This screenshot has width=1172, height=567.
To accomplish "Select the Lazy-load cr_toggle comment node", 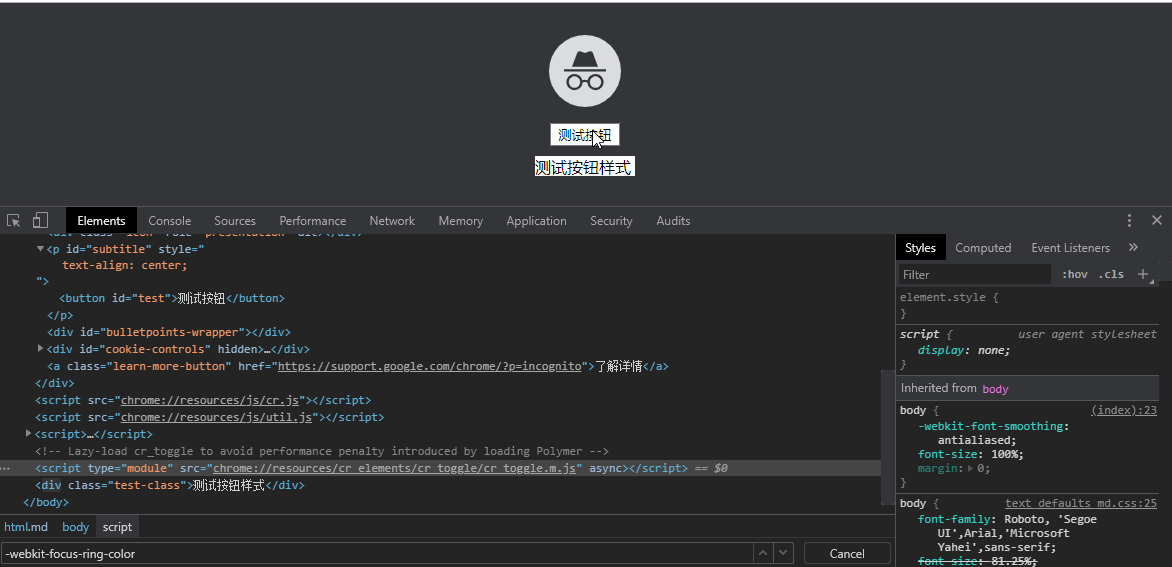I will tap(322, 451).
